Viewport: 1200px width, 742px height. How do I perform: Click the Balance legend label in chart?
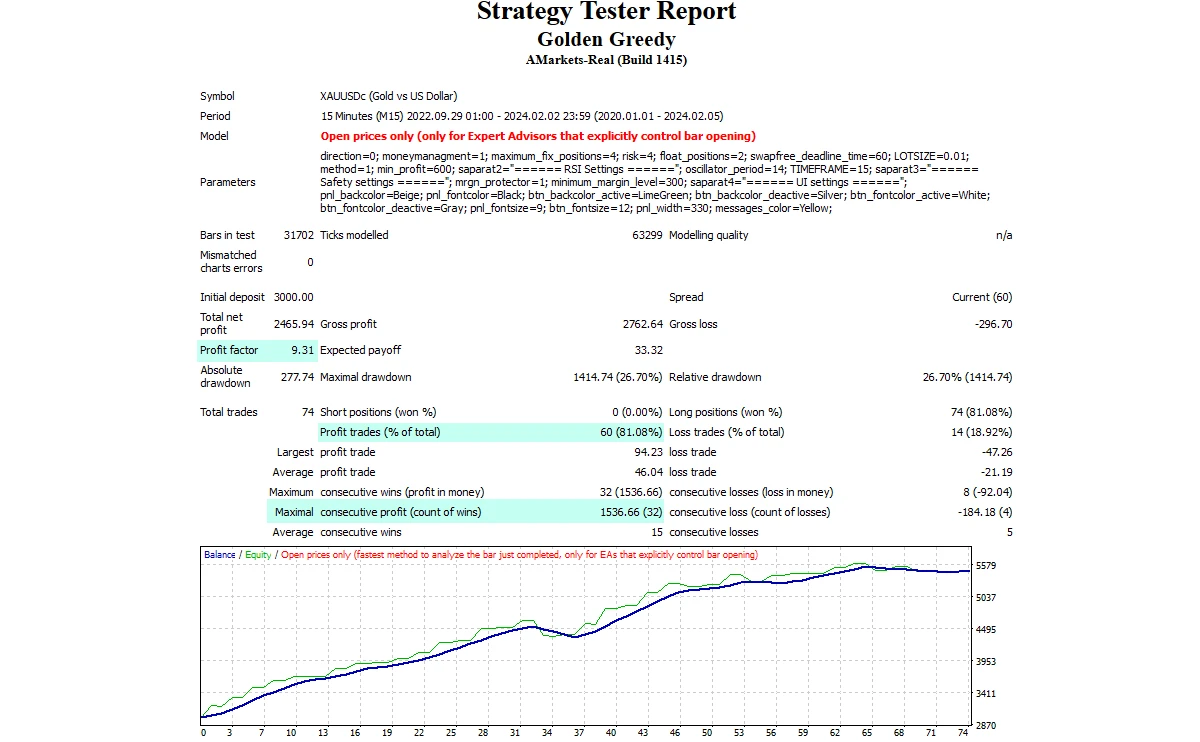click(220, 555)
